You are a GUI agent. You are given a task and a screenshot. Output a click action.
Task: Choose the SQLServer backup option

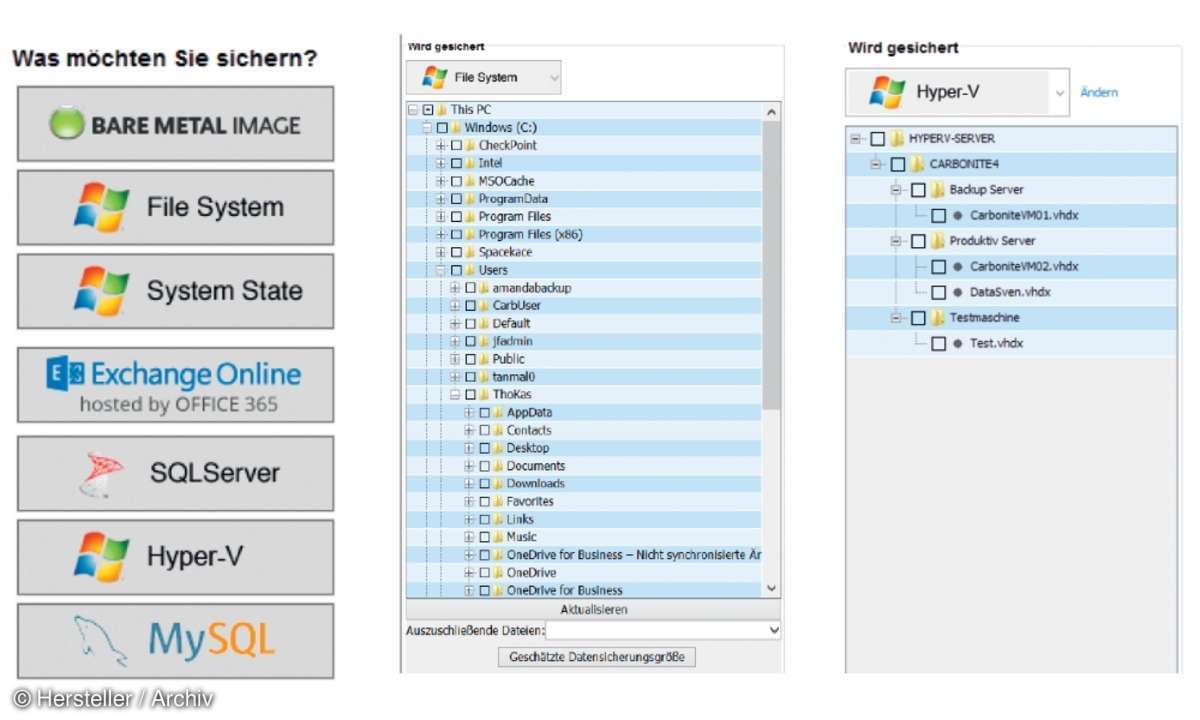tap(176, 473)
